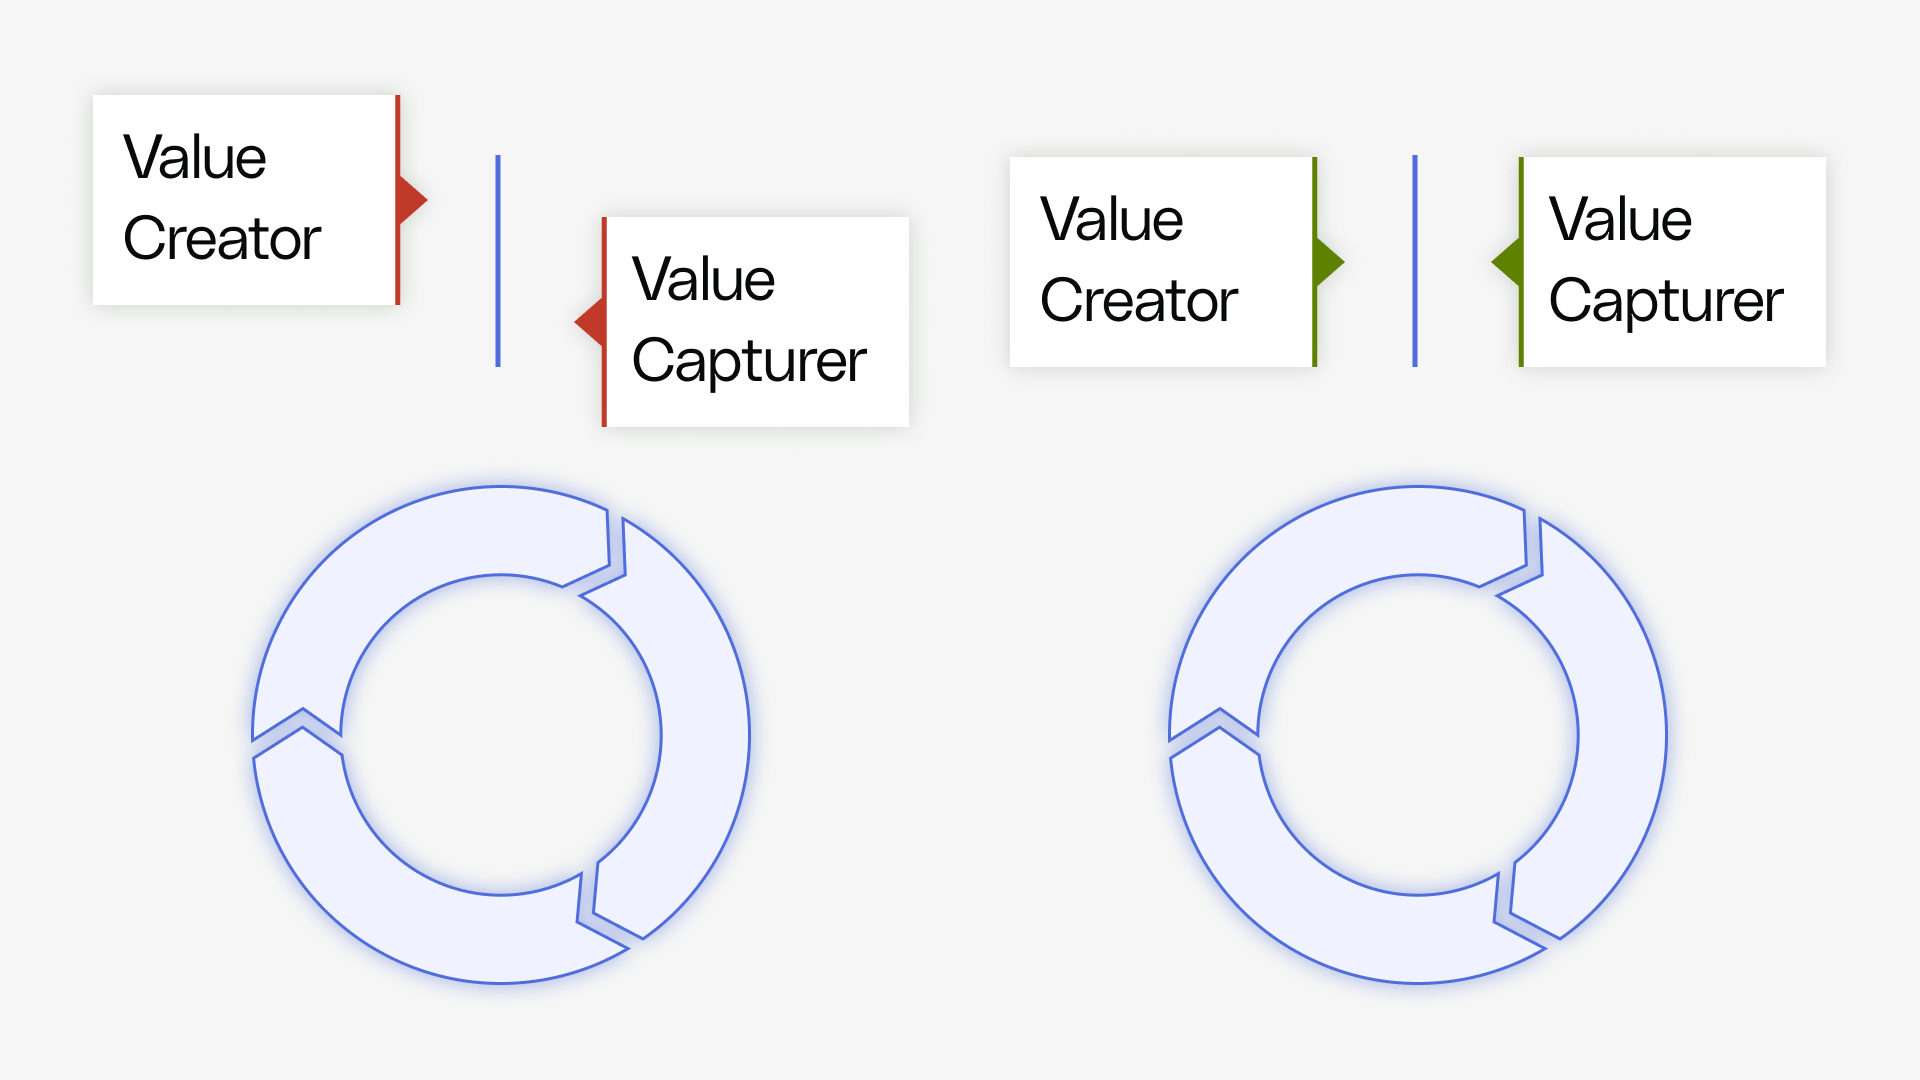Select the blue vertical divider between red cards

[498, 261]
